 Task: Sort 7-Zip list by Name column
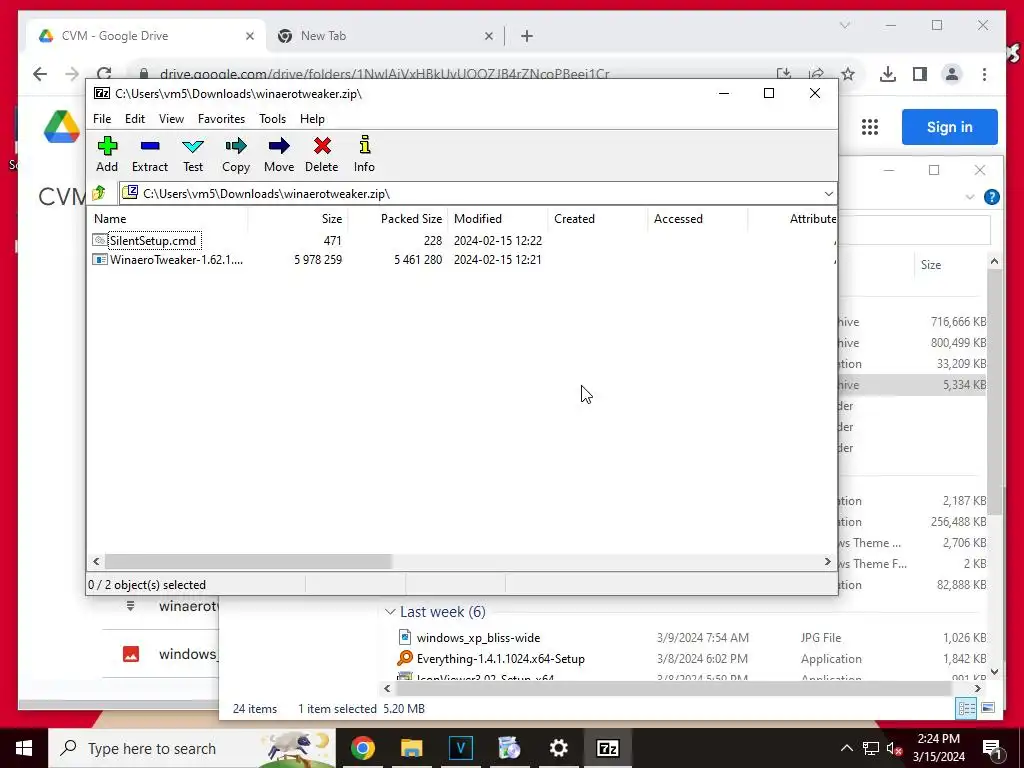coord(168,219)
